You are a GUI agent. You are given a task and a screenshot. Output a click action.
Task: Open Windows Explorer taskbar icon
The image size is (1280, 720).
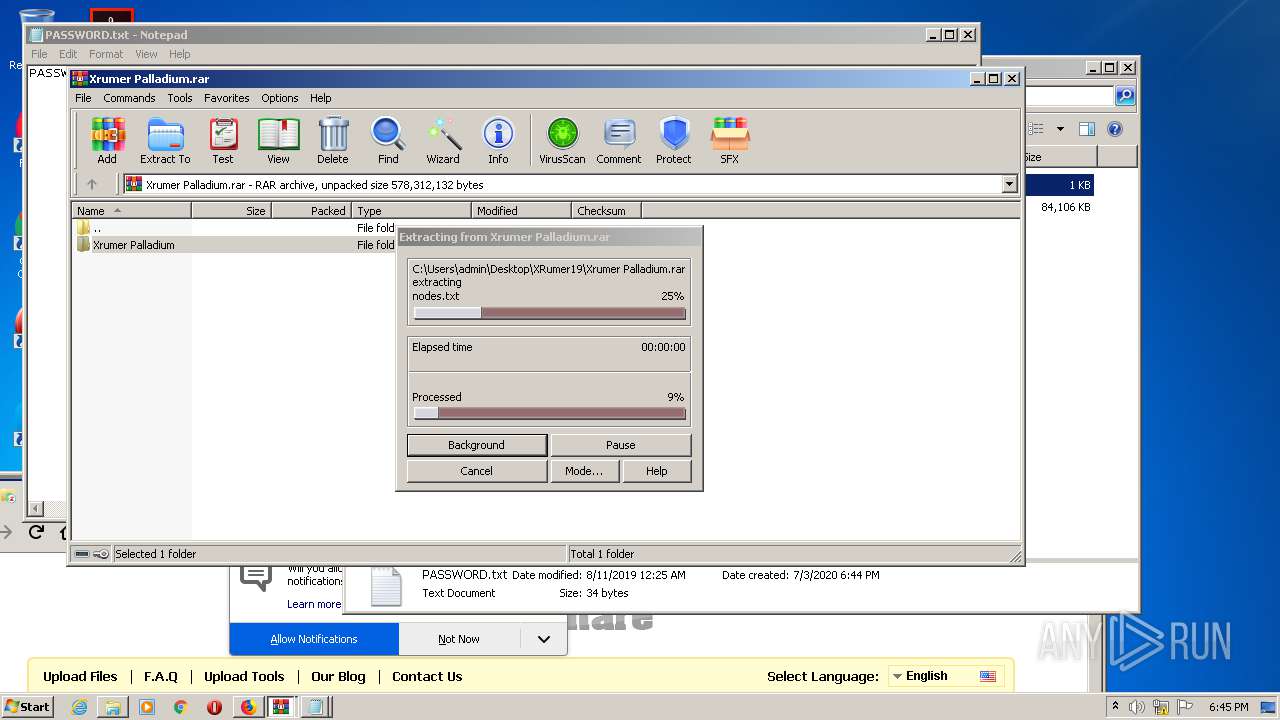113,707
